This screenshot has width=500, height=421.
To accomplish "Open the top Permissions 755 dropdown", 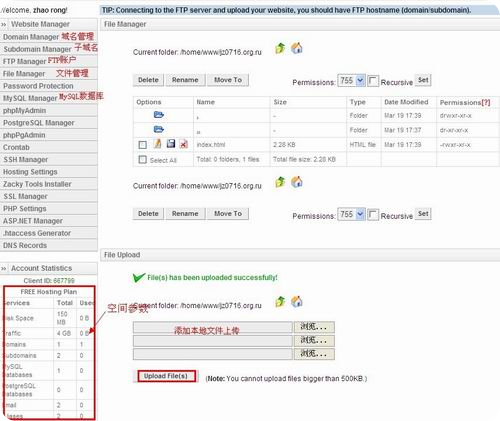I will (352, 81).
